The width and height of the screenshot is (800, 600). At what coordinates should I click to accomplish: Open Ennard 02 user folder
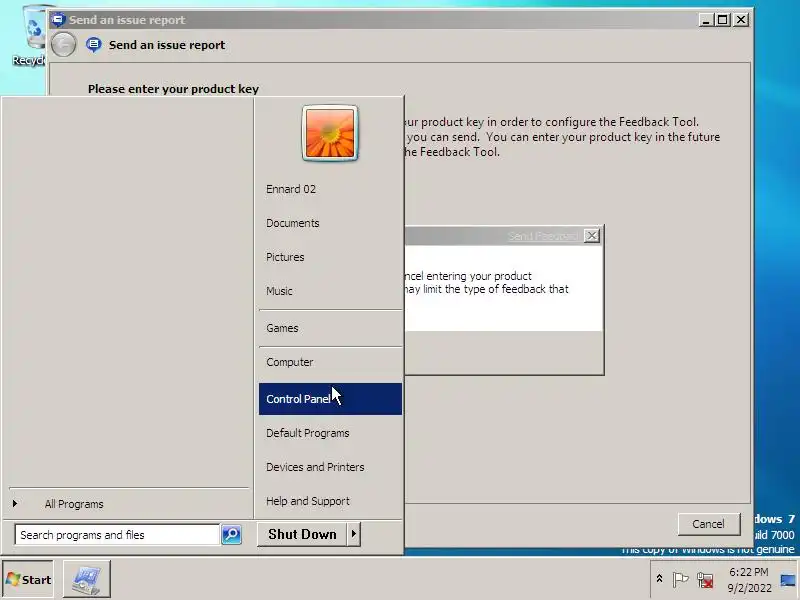click(x=330, y=189)
